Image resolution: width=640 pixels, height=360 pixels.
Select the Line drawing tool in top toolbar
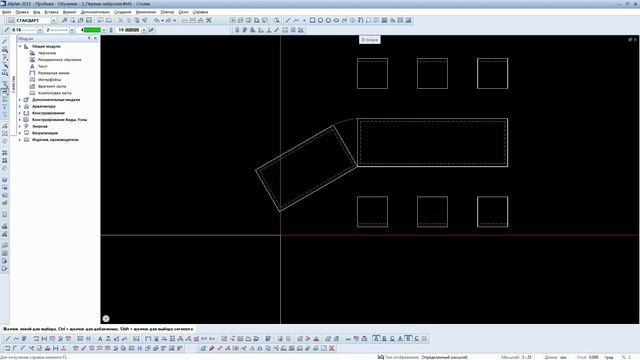point(288,20)
